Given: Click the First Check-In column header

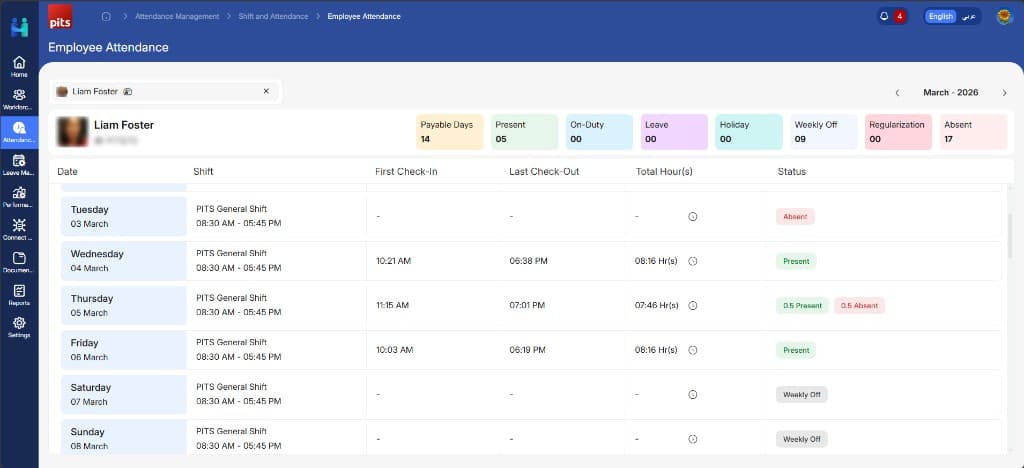Looking at the screenshot, I should pos(406,172).
